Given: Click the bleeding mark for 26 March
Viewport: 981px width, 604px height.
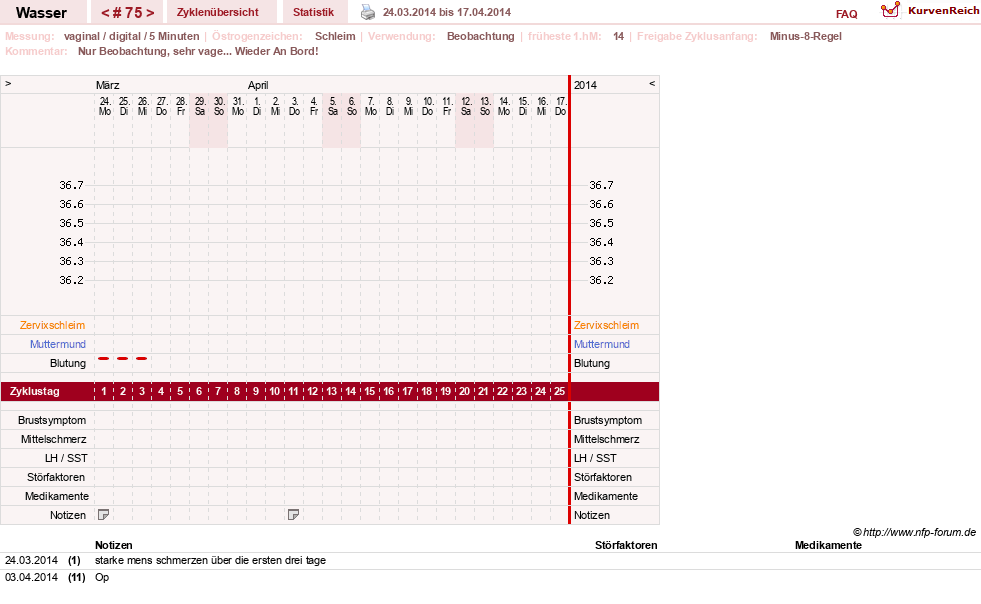Looking at the screenshot, I should [x=142, y=359].
